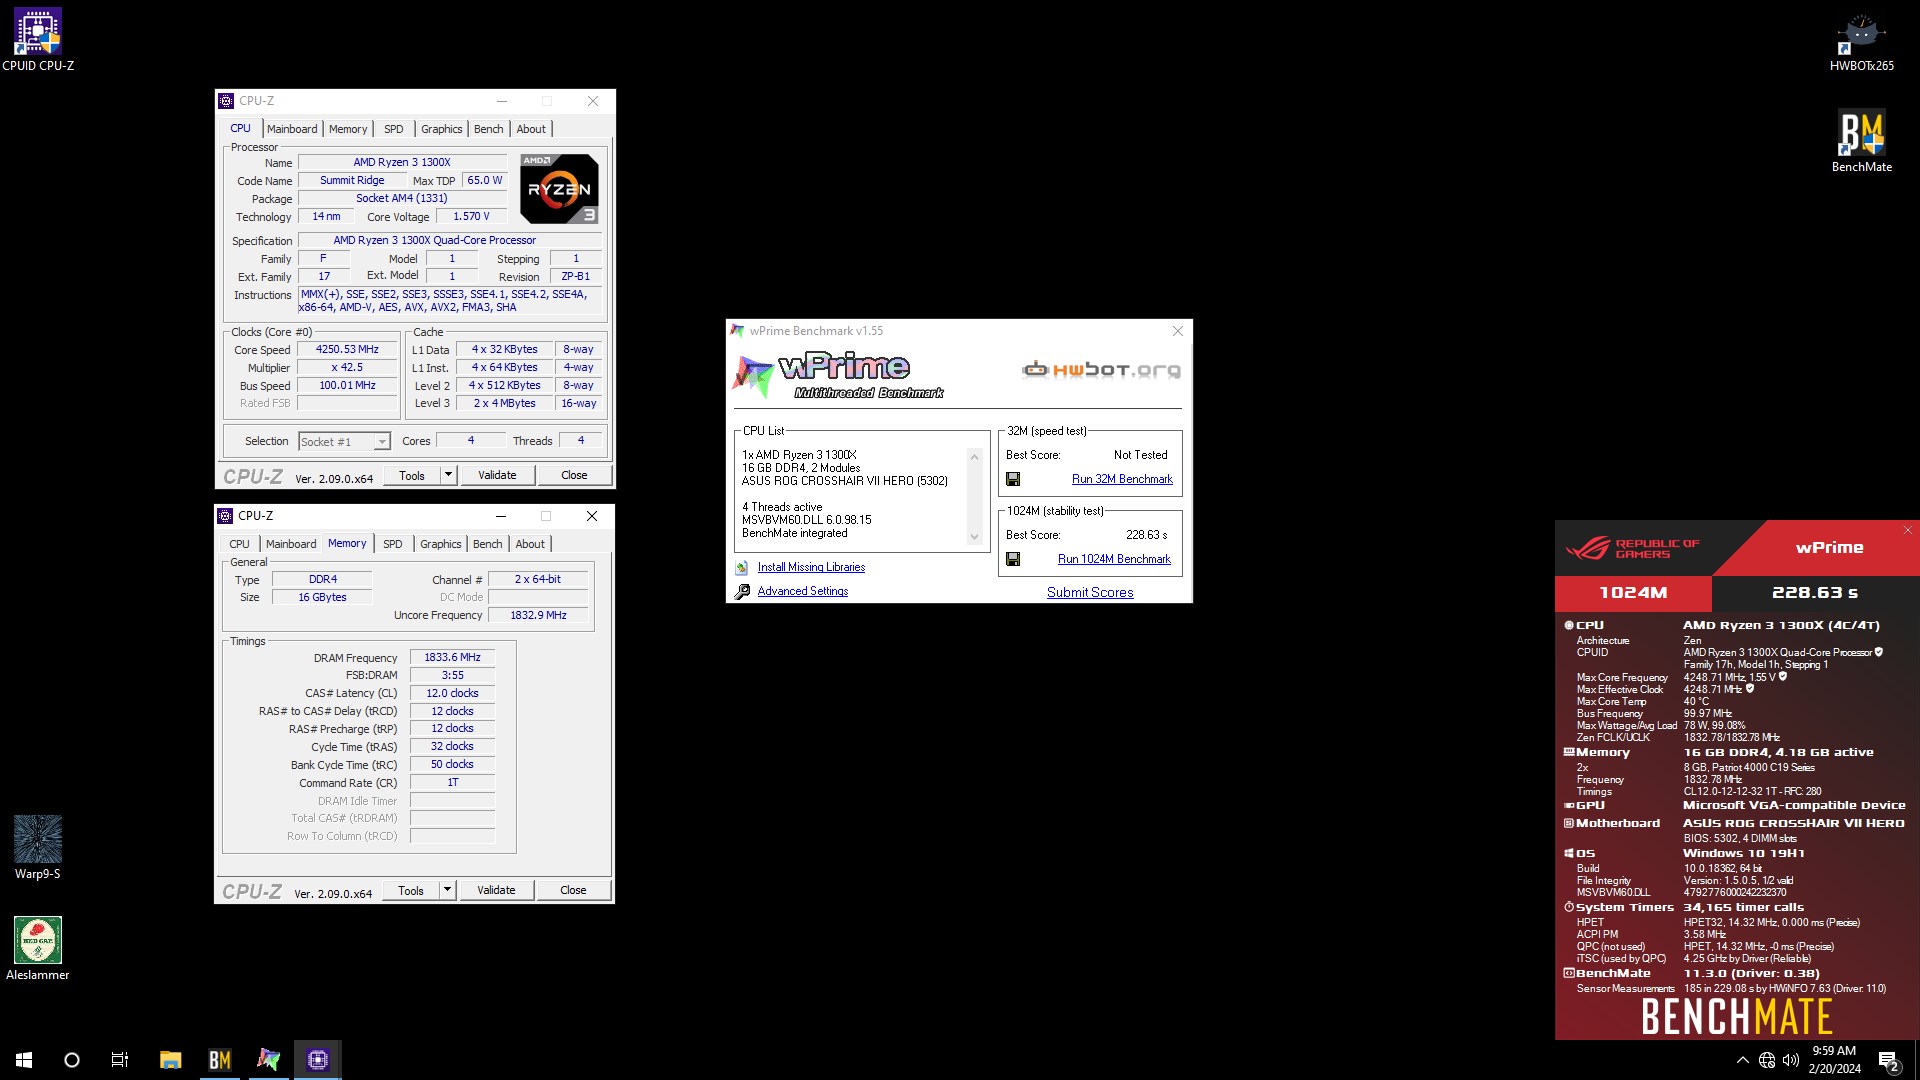Open the About tab in top CPU-Z window
The width and height of the screenshot is (1920, 1080).
(531, 129)
